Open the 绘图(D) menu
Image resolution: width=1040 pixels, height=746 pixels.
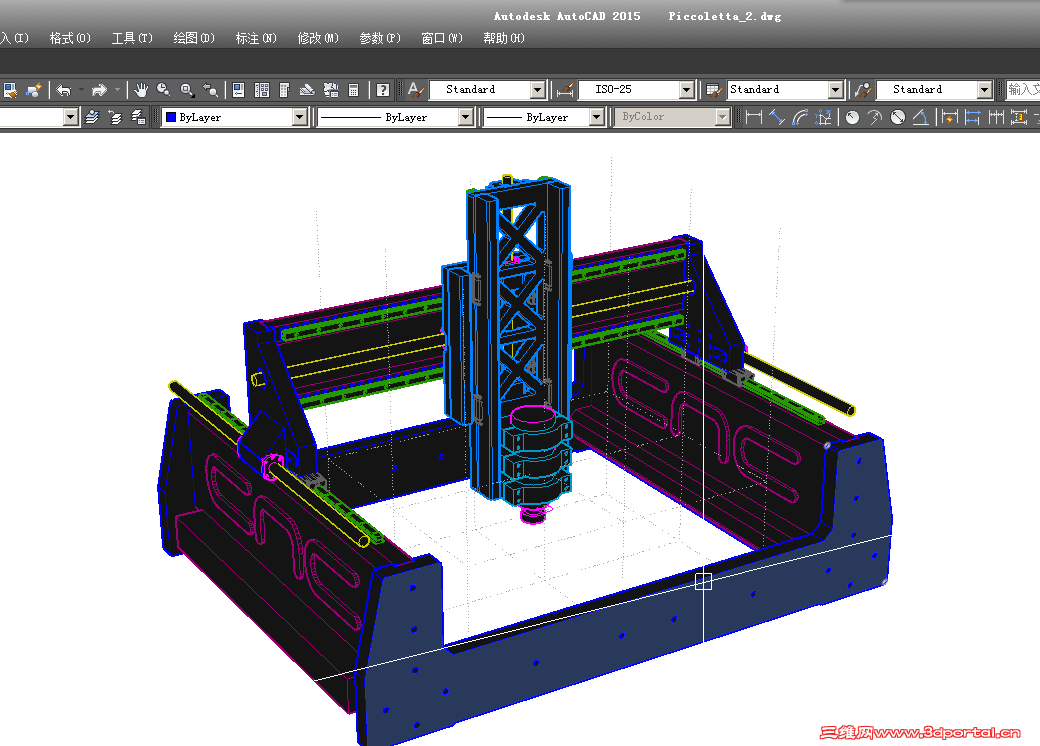pyautogui.click(x=193, y=38)
